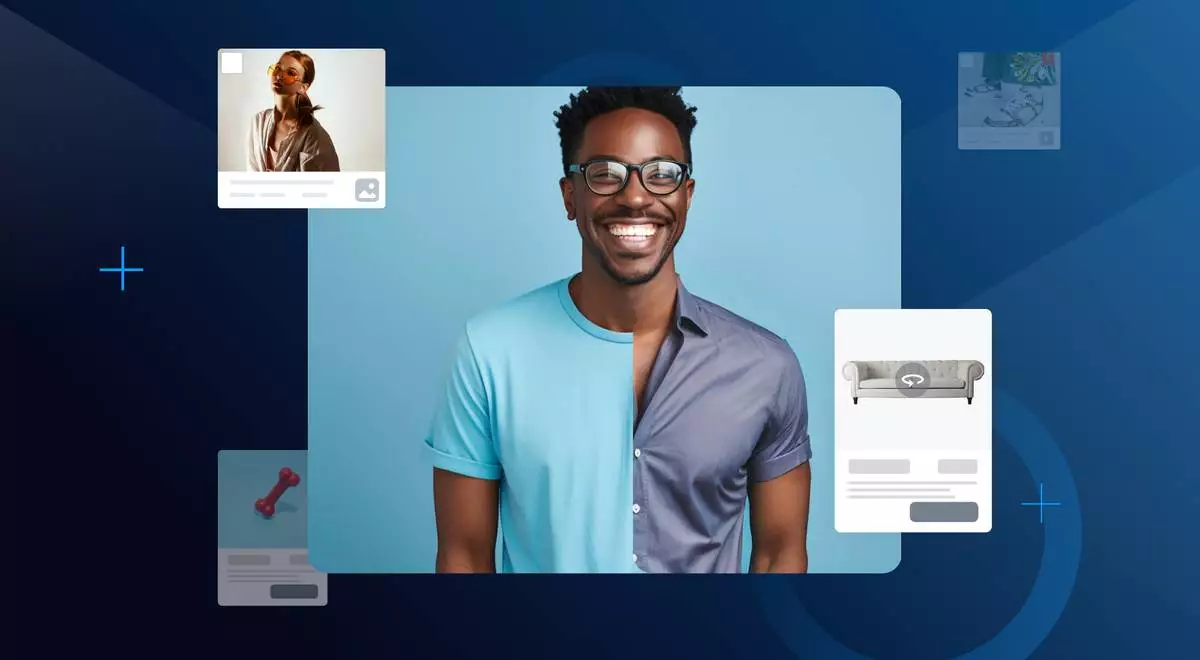The width and height of the screenshot is (1200, 660).
Task: Tick the white checkbox on the woman's photo card
Action: click(x=232, y=64)
